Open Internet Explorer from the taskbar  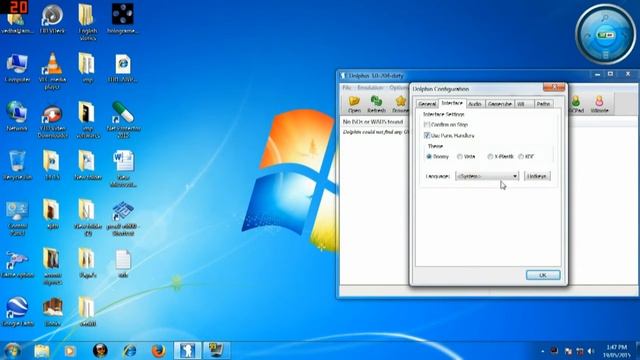pos(129,351)
